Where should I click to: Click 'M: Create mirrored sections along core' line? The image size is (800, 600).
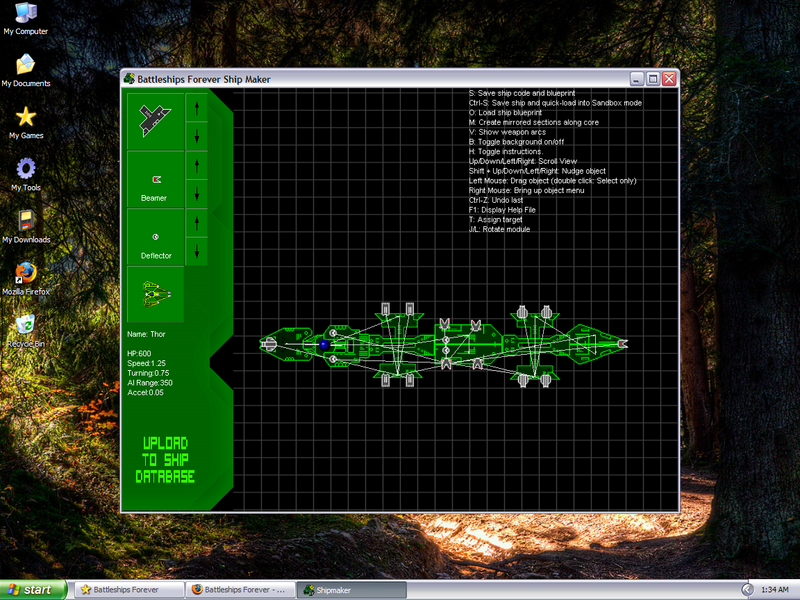534,122
